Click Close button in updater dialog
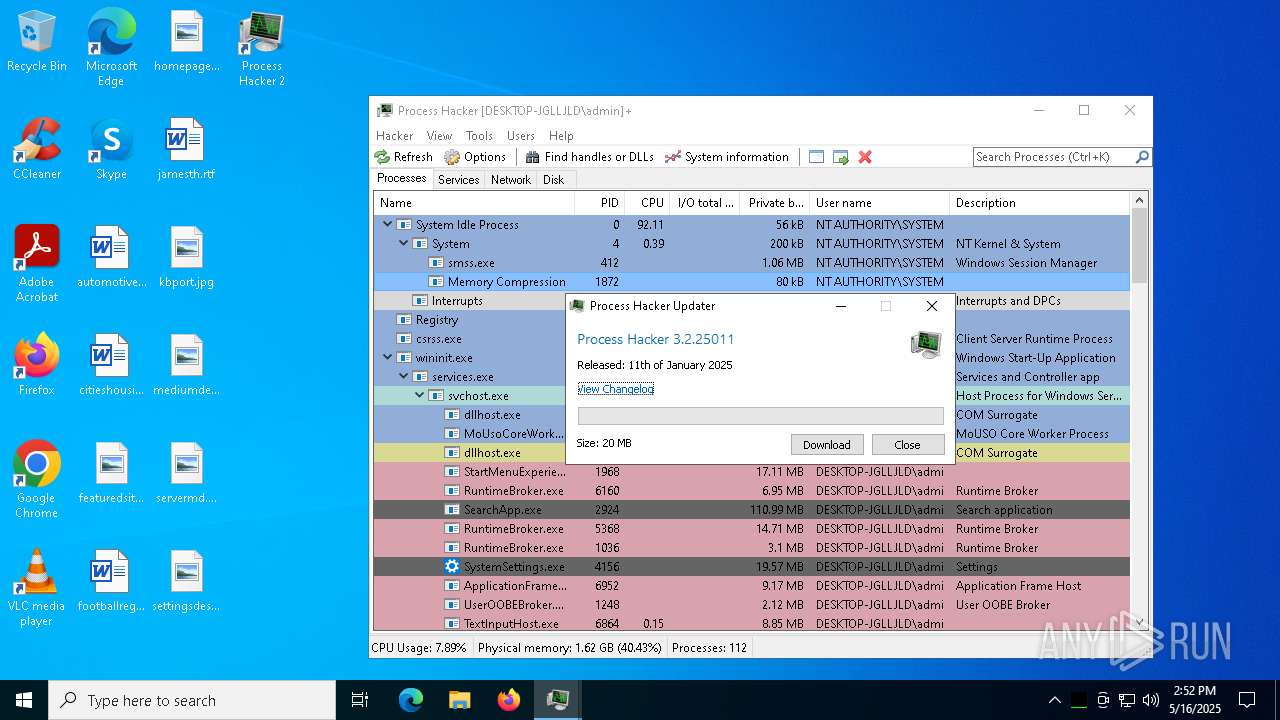The image size is (1280, 720). point(908,445)
